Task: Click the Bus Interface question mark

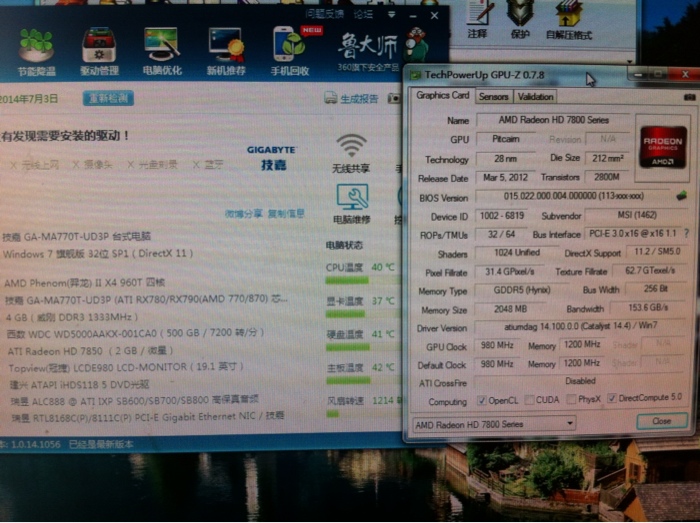Action: tap(686, 233)
